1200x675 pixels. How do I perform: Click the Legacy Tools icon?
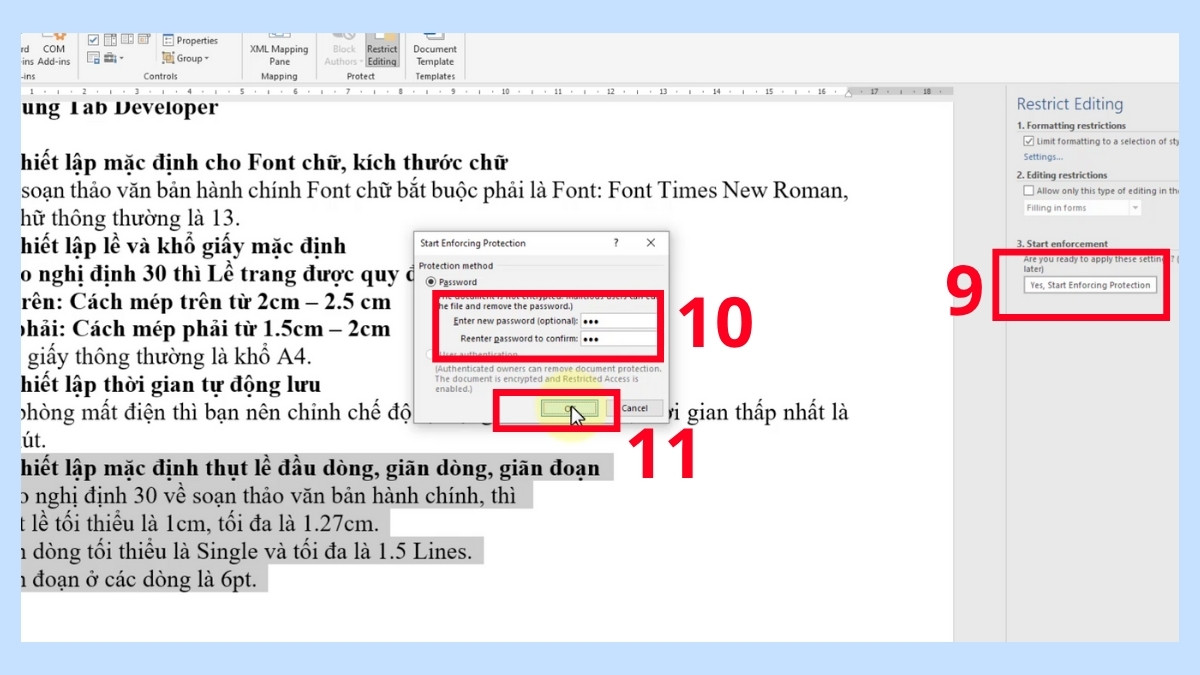coord(110,58)
